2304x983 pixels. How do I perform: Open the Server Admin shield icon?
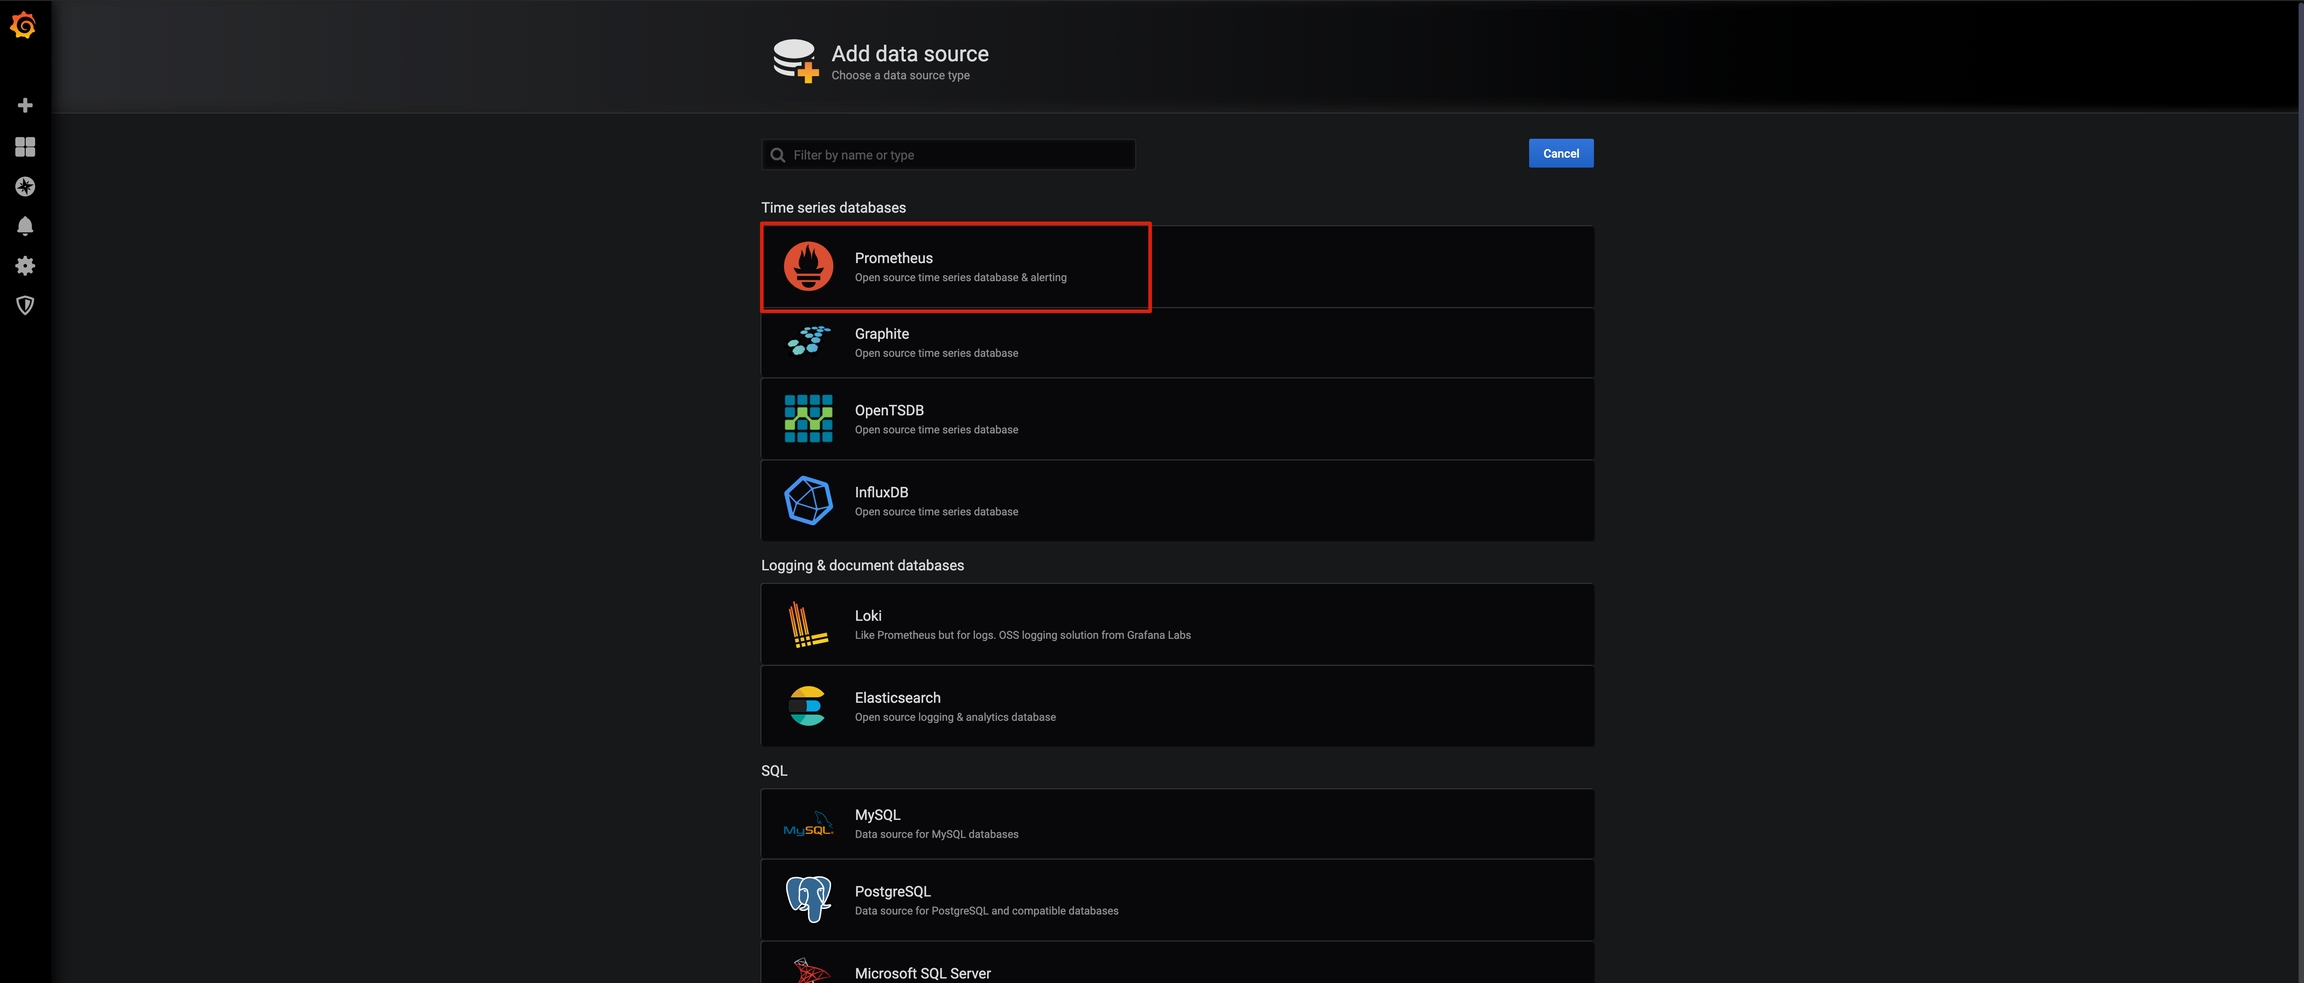[25, 305]
